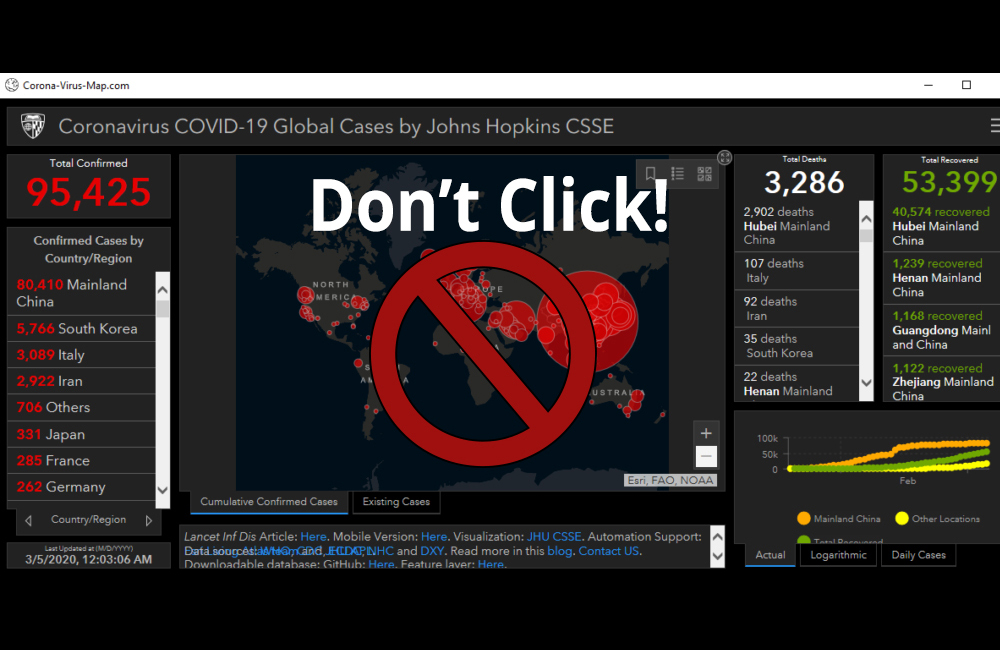Minimize the Corona-Virus-Map.com window
Screen dimensions: 1000x650
tap(929, 85)
